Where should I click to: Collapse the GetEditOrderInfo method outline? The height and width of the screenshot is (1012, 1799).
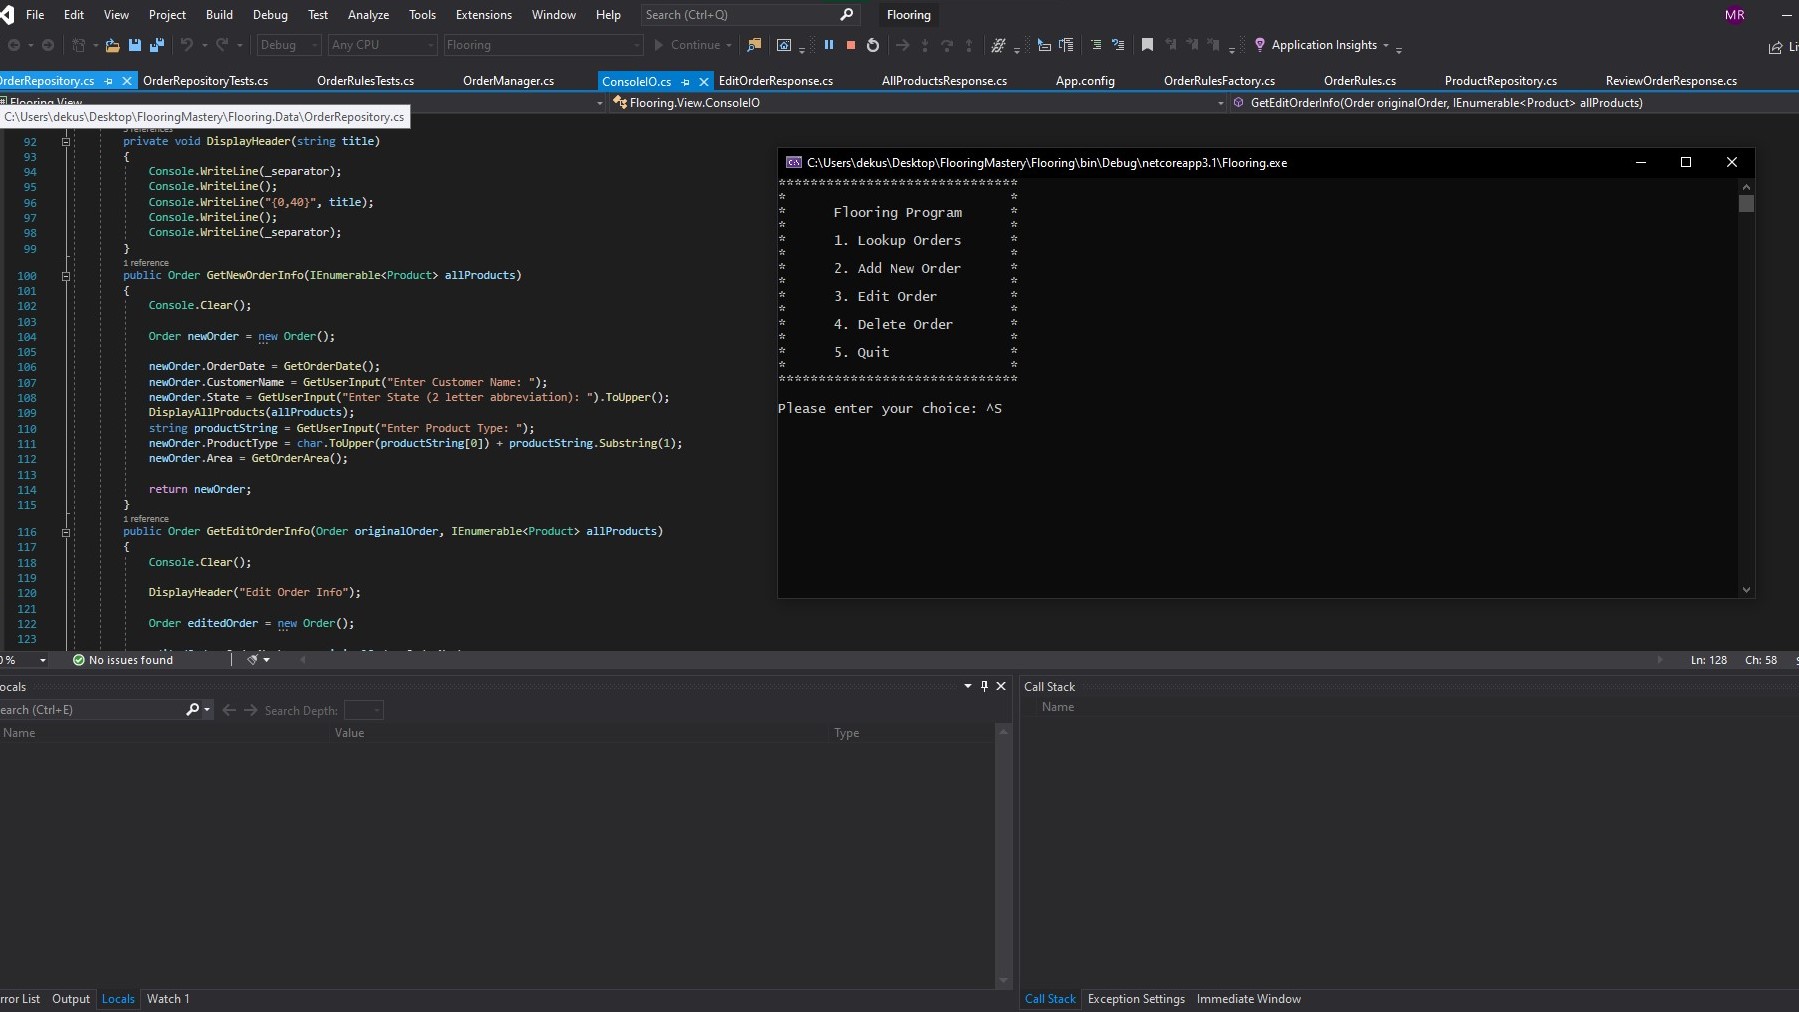point(66,532)
